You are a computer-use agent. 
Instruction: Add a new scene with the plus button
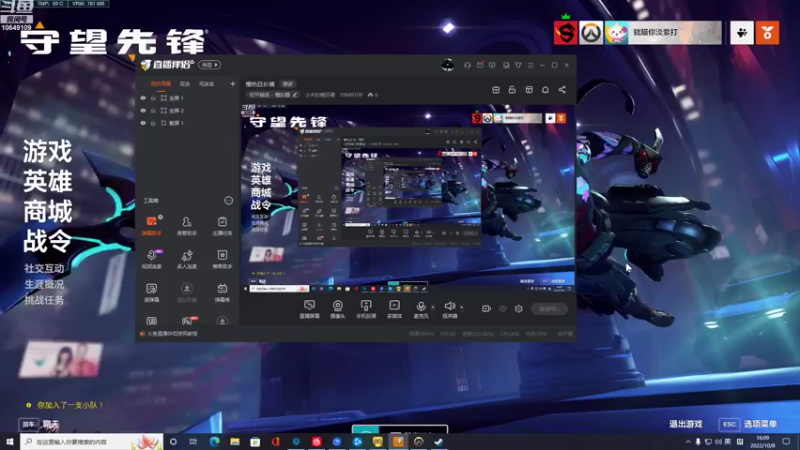pyautogui.click(x=233, y=84)
